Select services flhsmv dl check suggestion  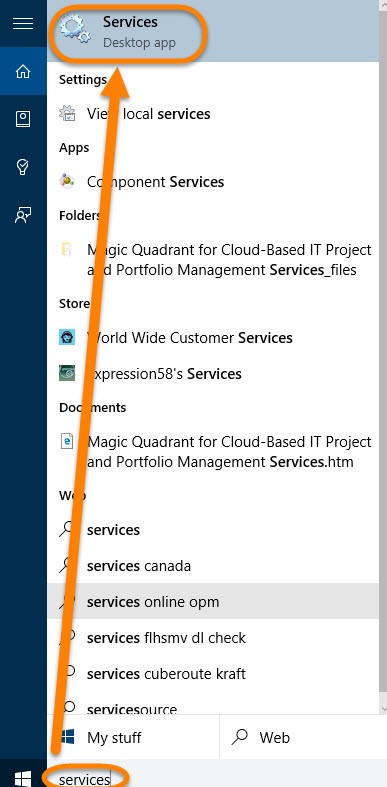[213, 637]
